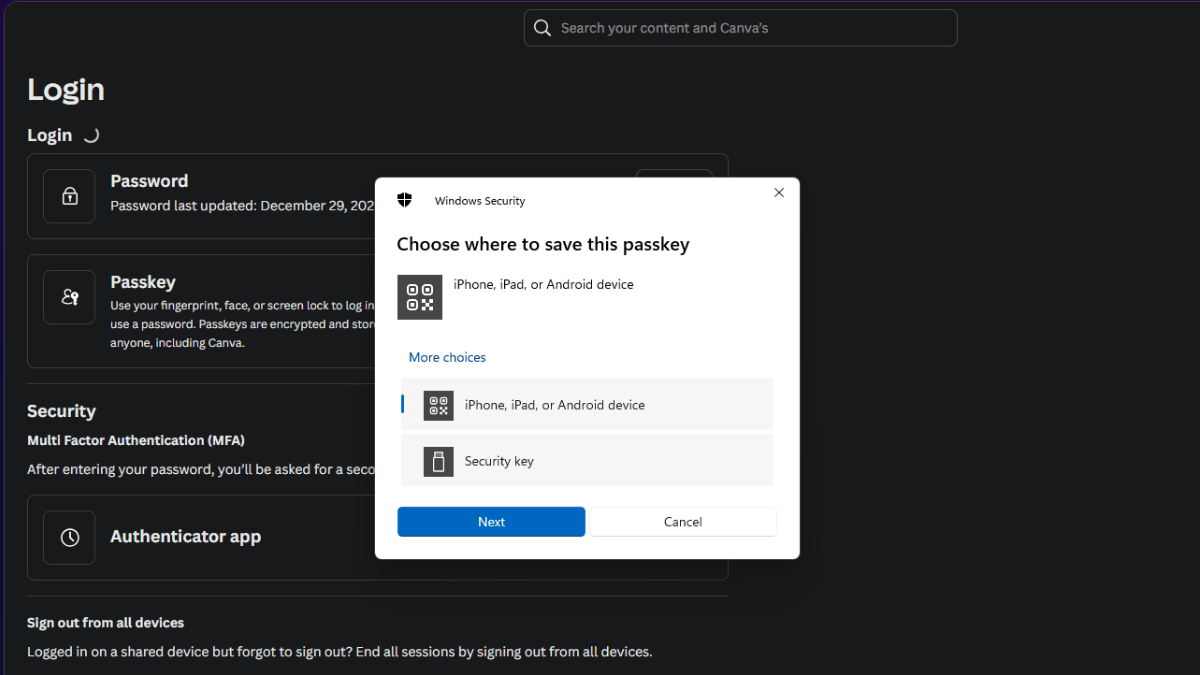The image size is (1200, 675).
Task: Click the Next button
Action: pos(491,521)
